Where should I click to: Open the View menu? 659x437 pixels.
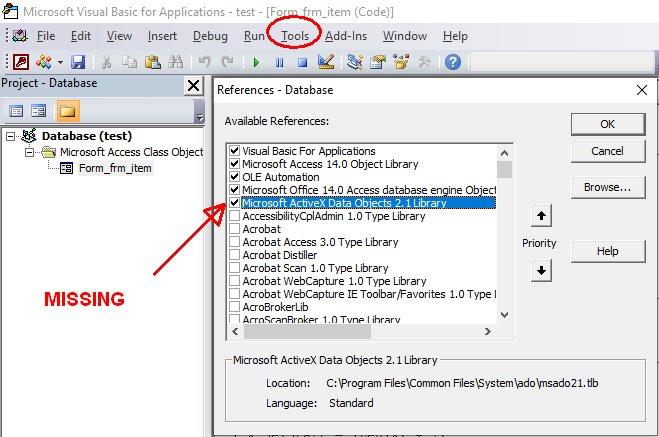pos(119,36)
